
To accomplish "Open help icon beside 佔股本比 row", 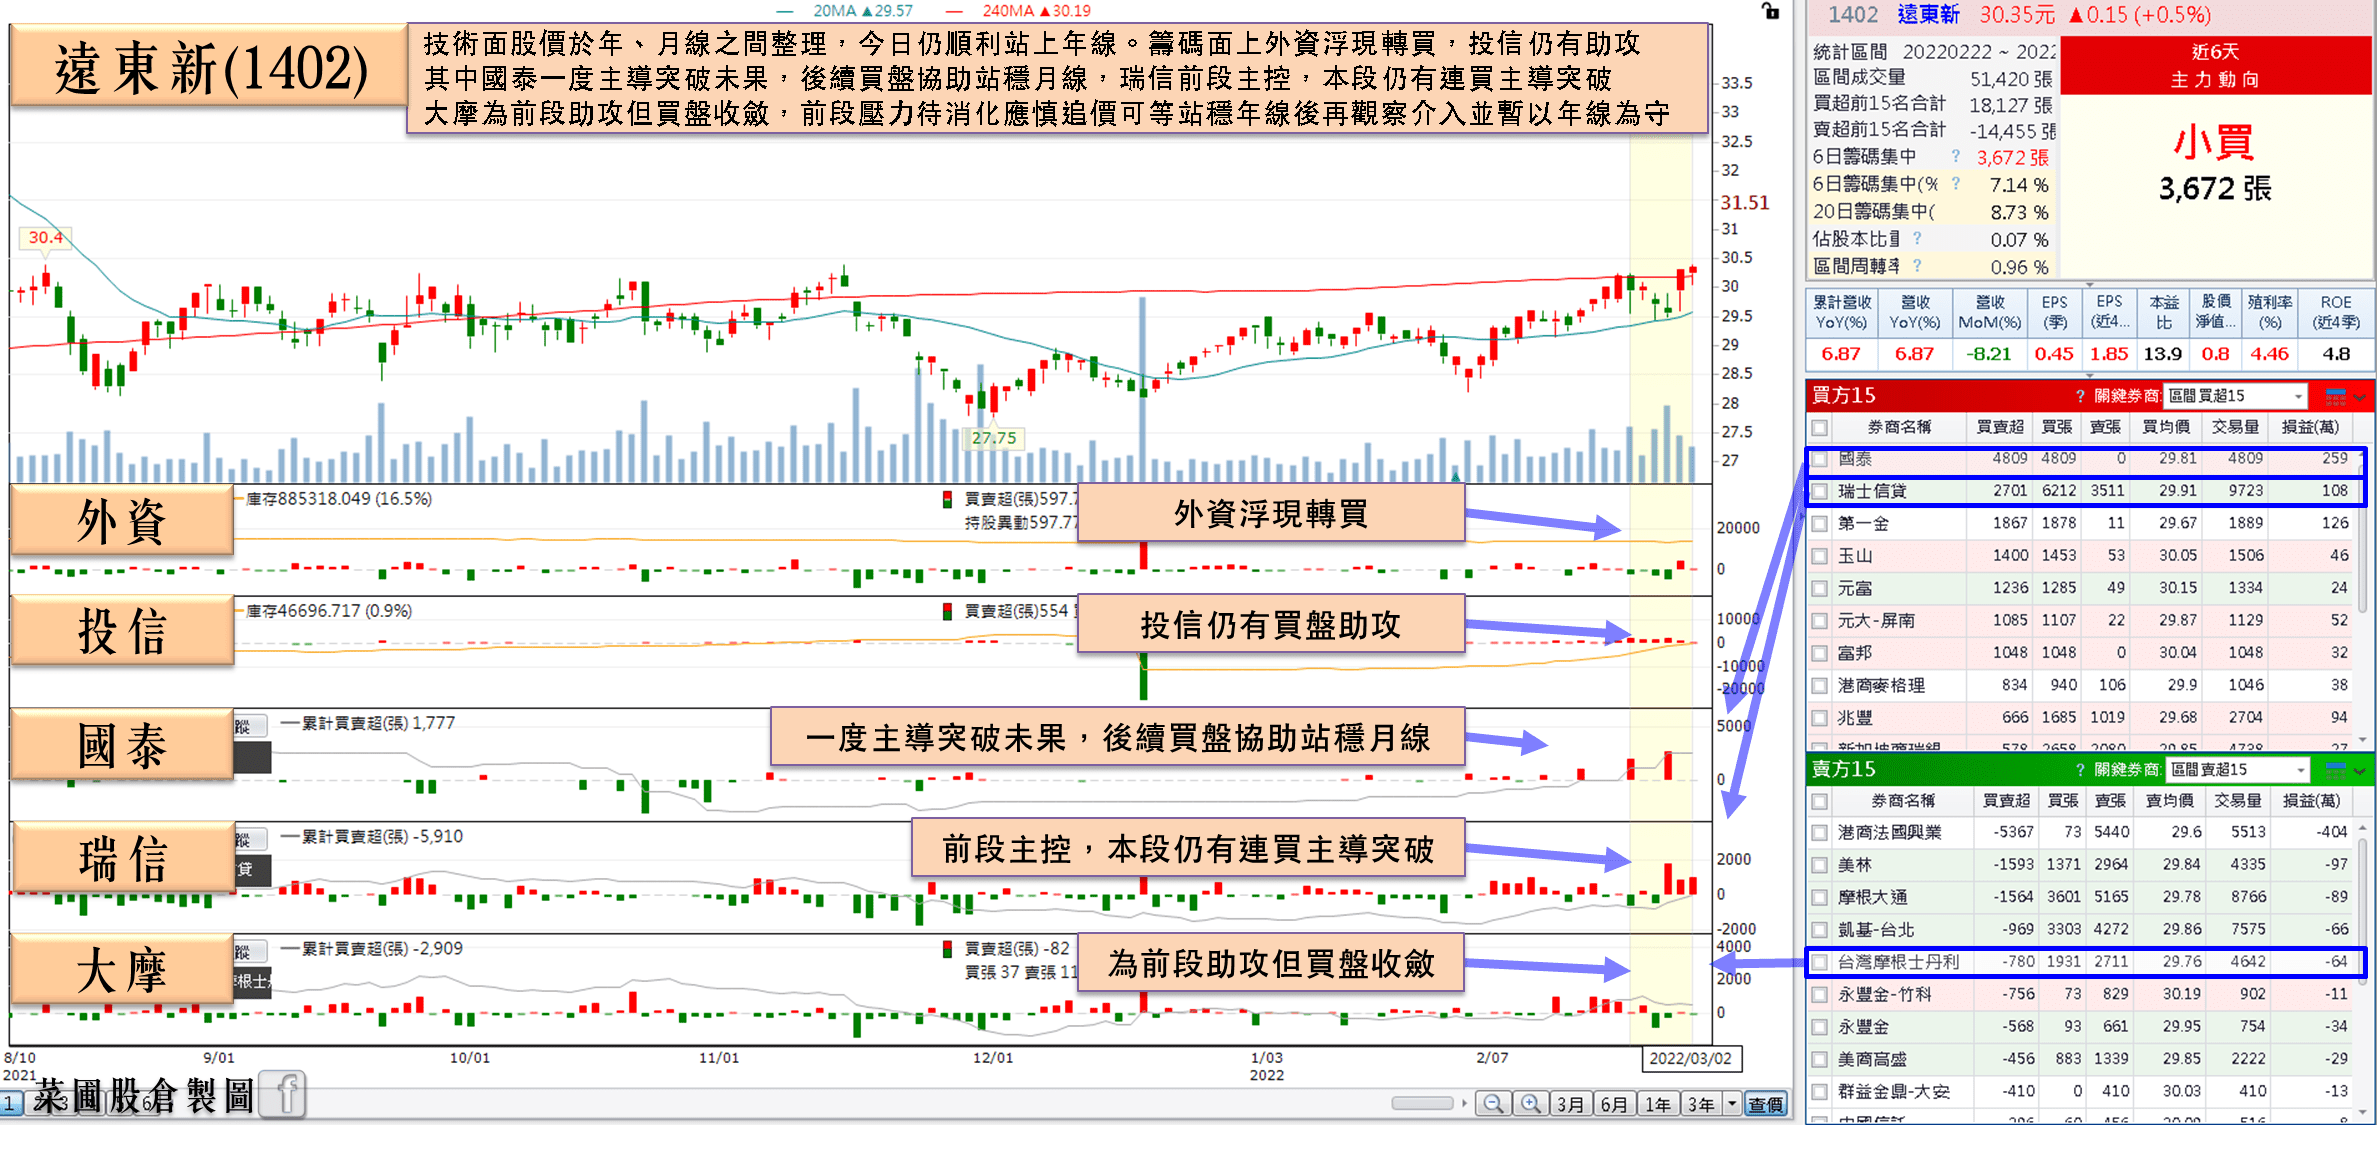I will click(x=1917, y=239).
